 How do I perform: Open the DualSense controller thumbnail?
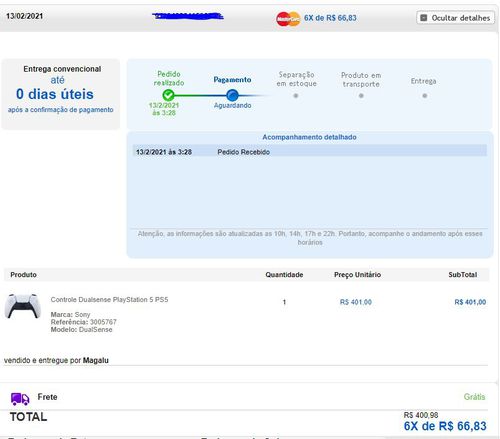tap(23, 306)
